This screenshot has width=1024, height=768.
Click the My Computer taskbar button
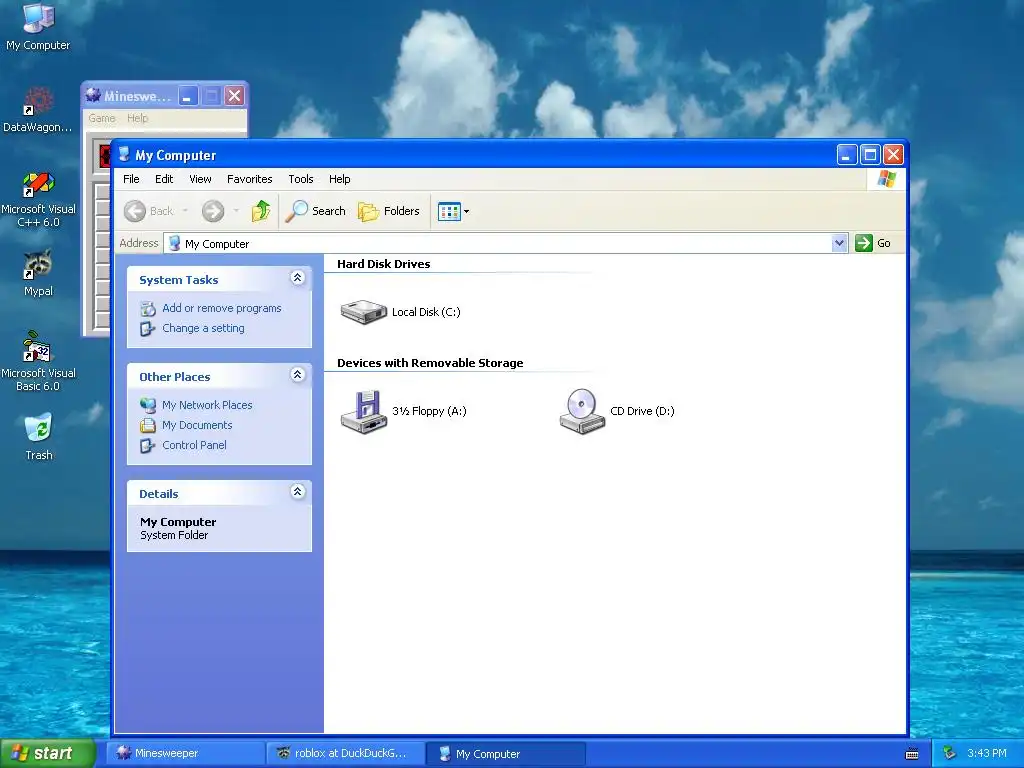(505, 754)
